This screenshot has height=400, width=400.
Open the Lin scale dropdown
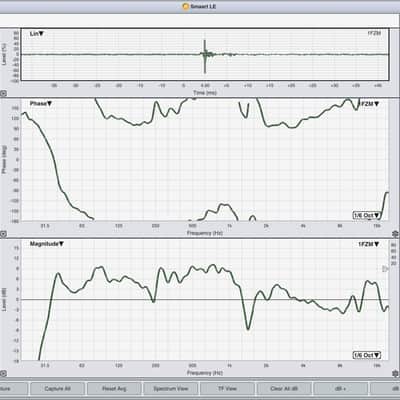(x=37, y=34)
